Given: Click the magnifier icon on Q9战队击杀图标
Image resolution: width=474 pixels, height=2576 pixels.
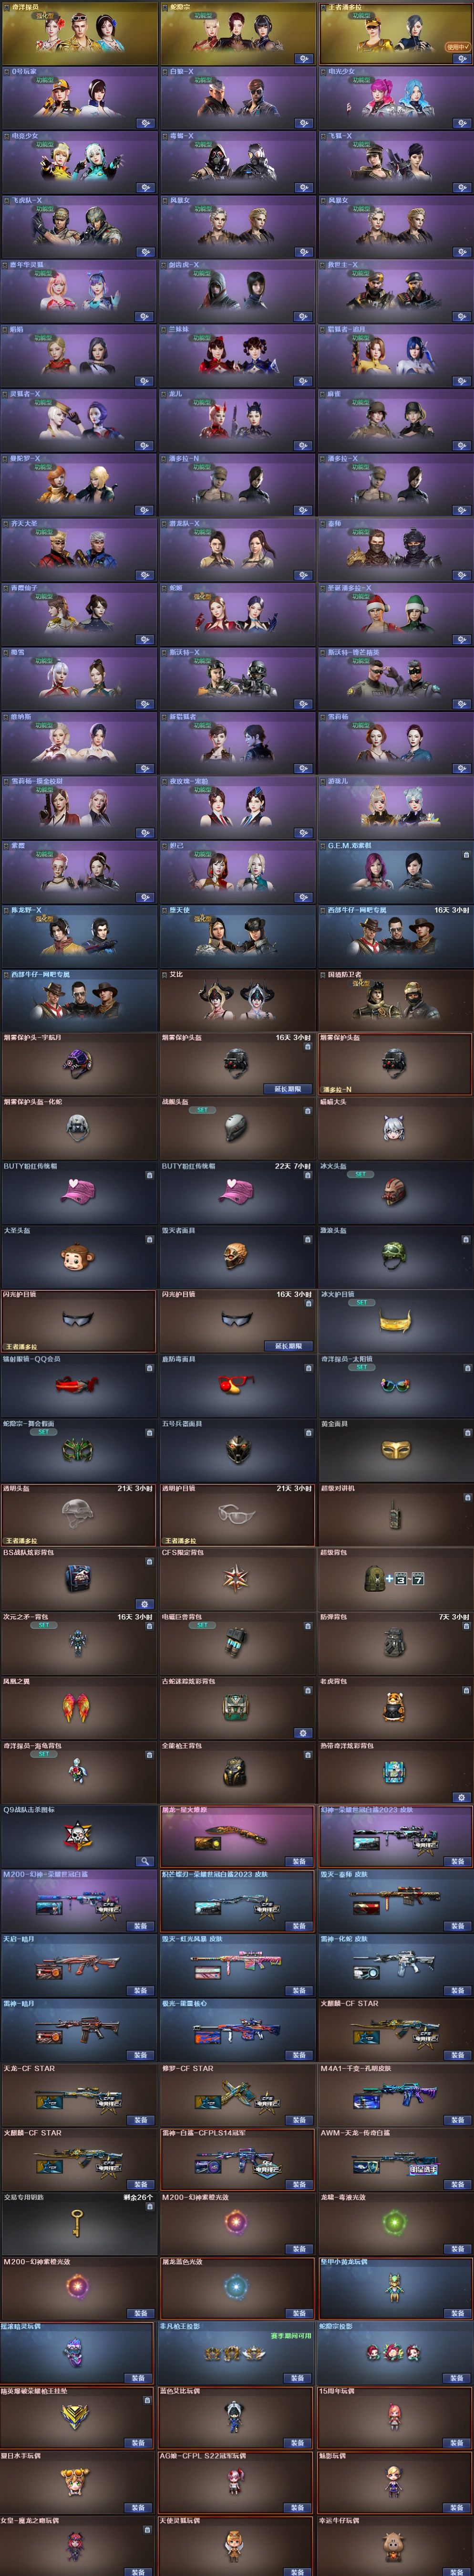Looking at the screenshot, I should tap(144, 1861).
